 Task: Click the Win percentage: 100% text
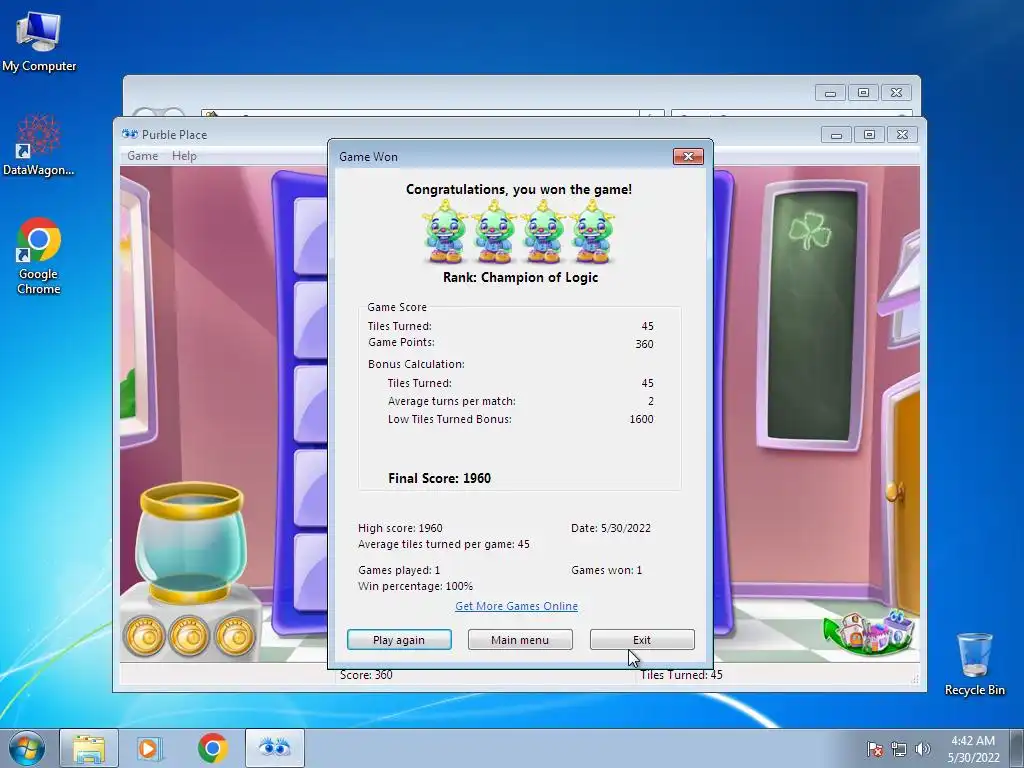tap(415, 586)
